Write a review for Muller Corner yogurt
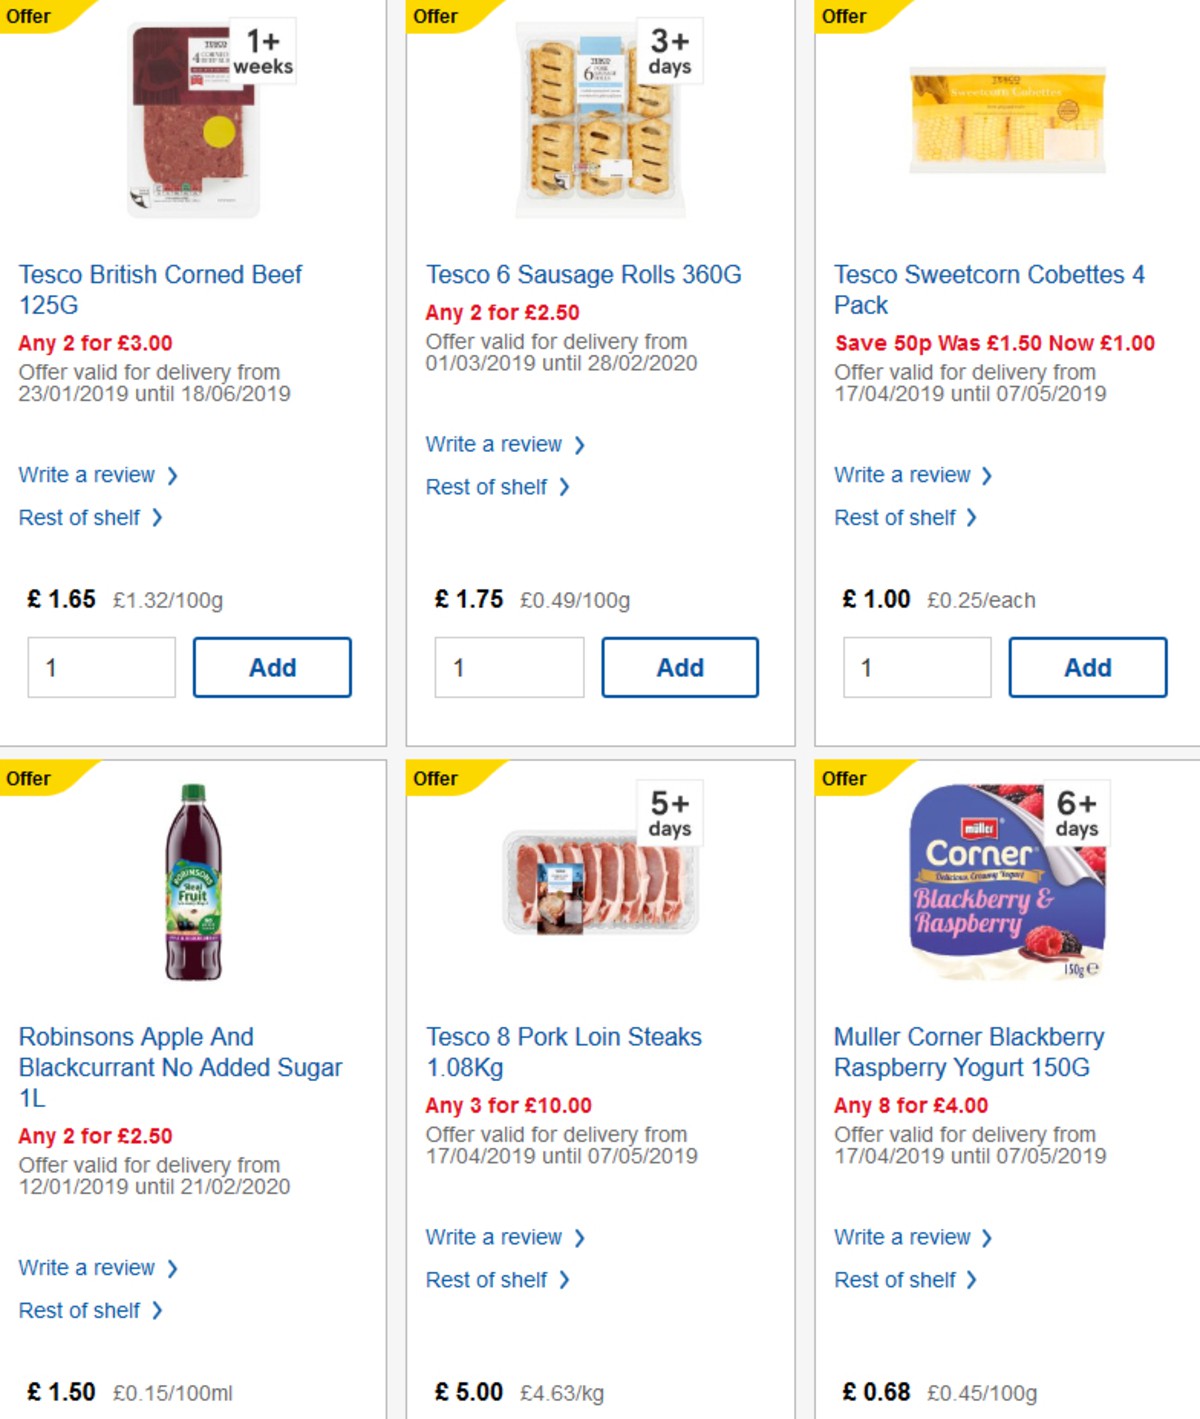The height and width of the screenshot is (1419, 1200). 903,1237
